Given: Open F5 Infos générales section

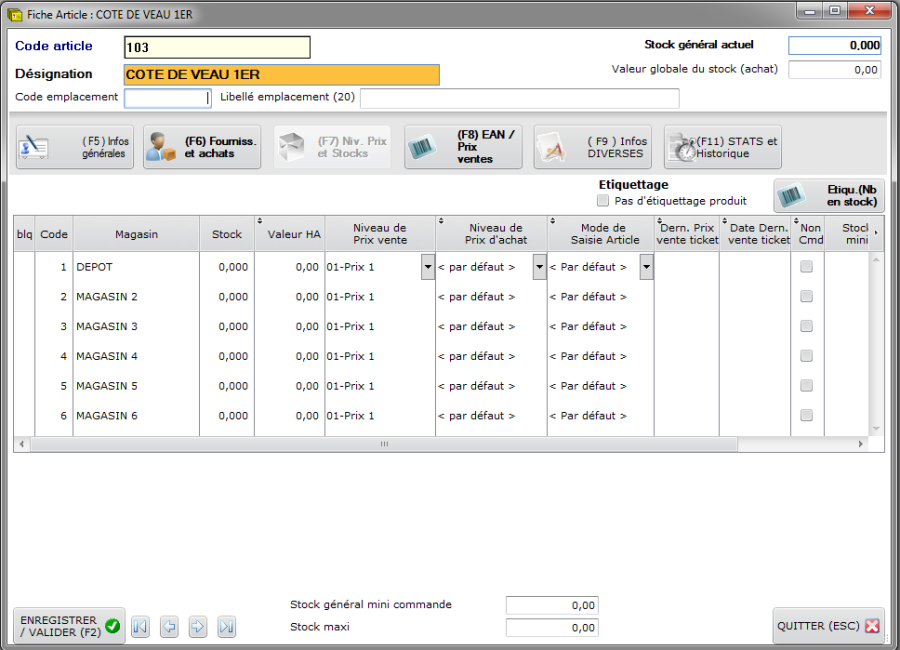Looking at the screenshot, I should pyautogui.click(x=75, y=147).
